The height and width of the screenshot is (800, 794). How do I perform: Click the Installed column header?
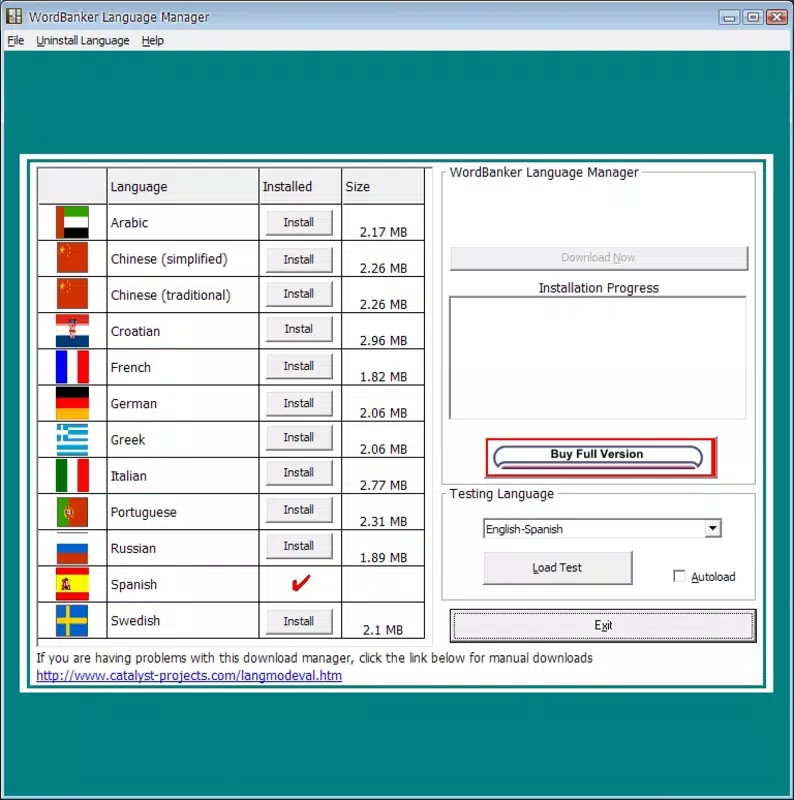coord(300,186)
